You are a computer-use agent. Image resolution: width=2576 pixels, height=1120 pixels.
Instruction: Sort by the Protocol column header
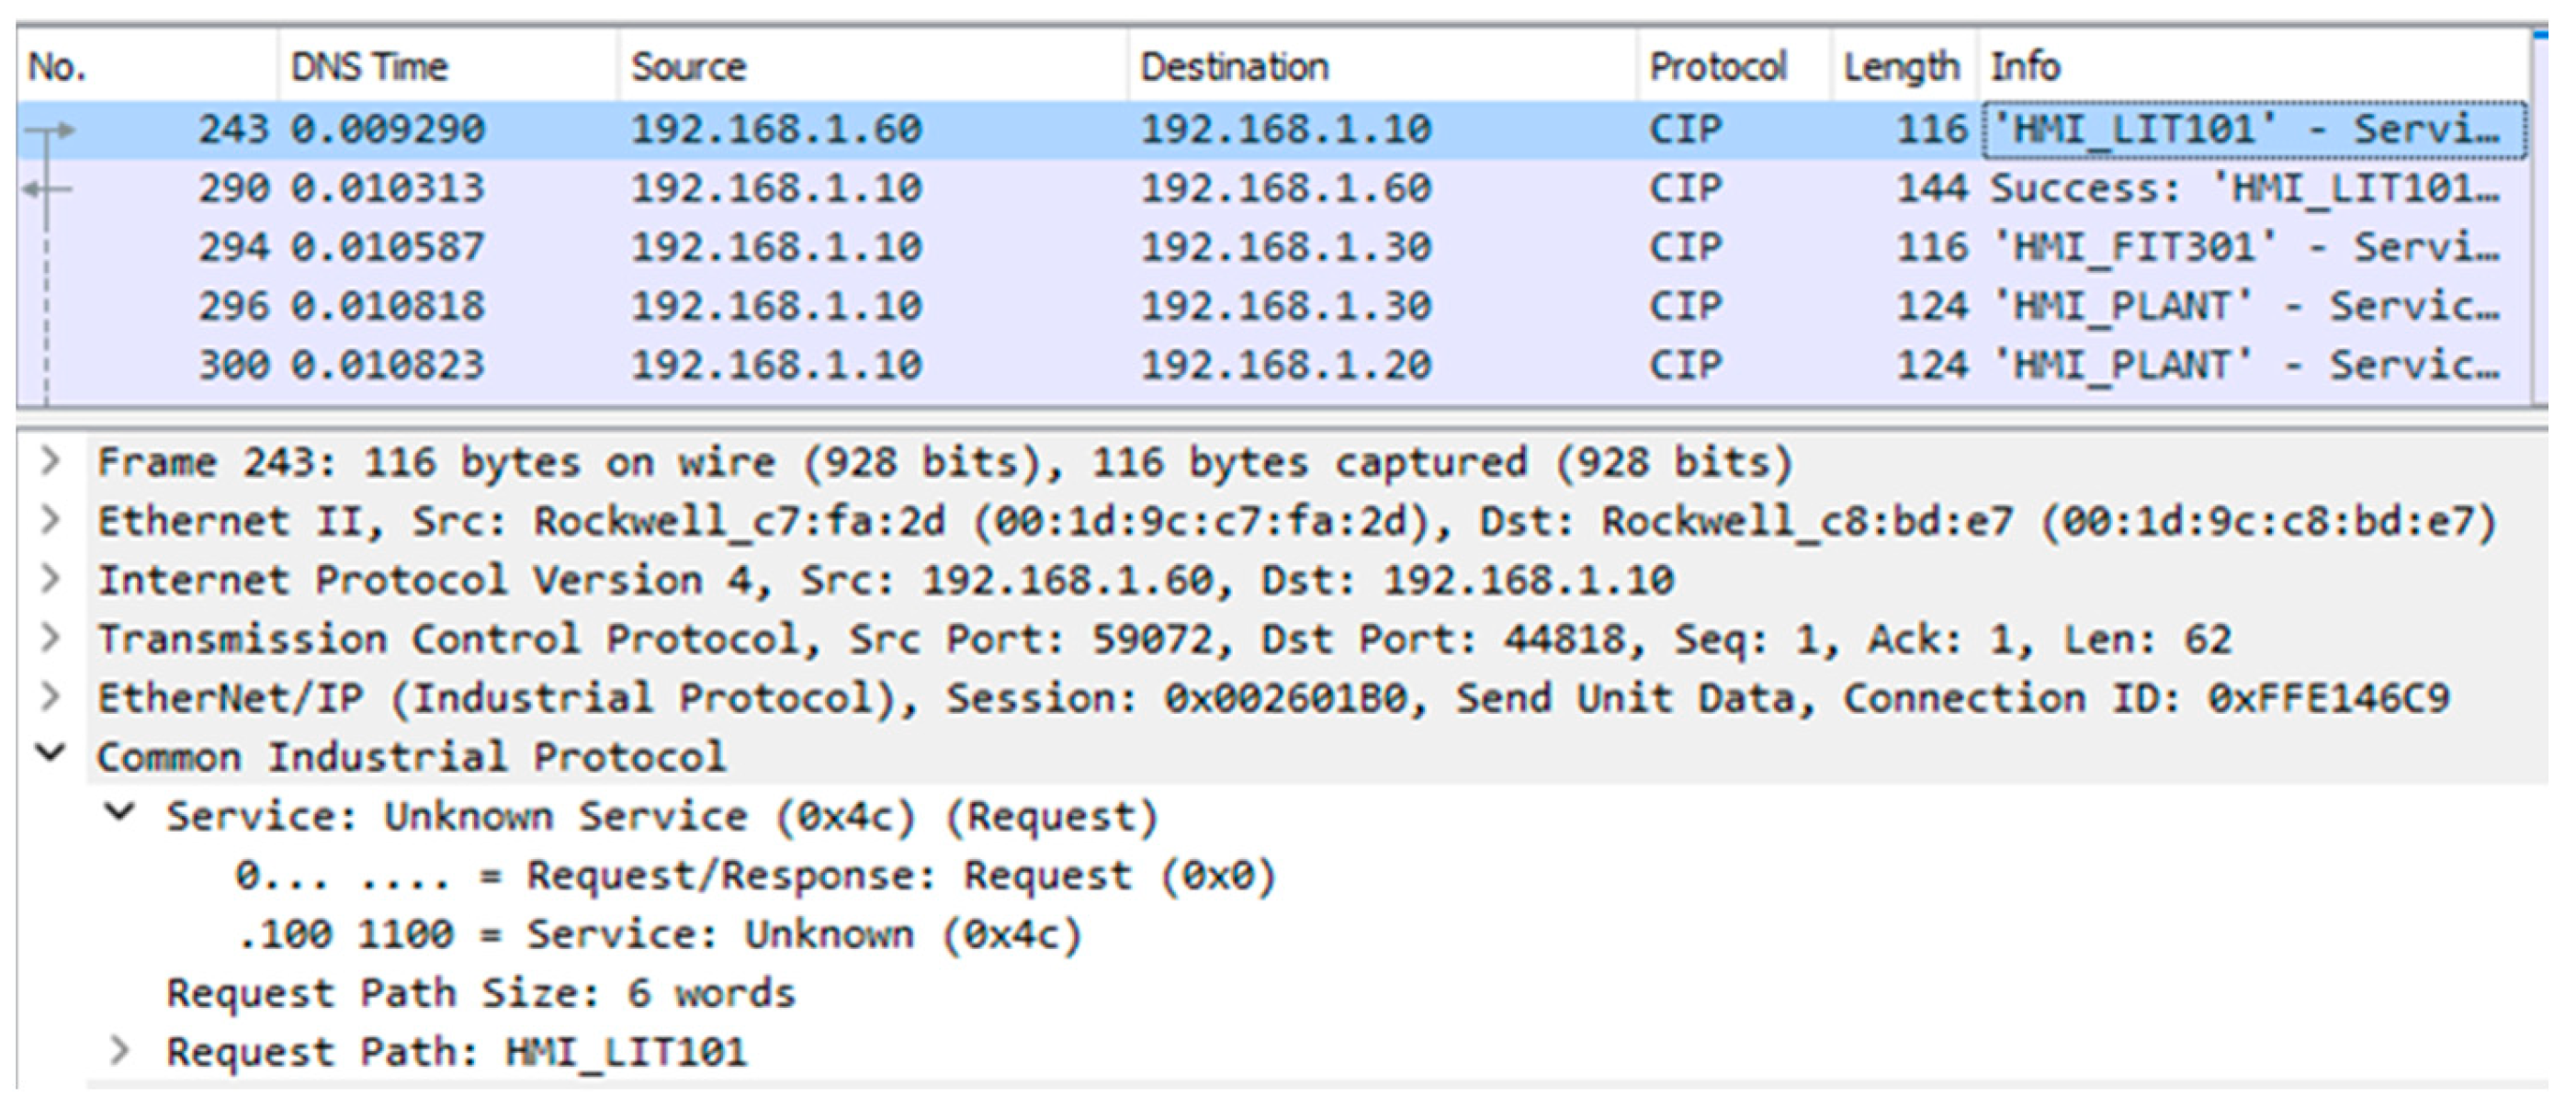(1717, 67)
